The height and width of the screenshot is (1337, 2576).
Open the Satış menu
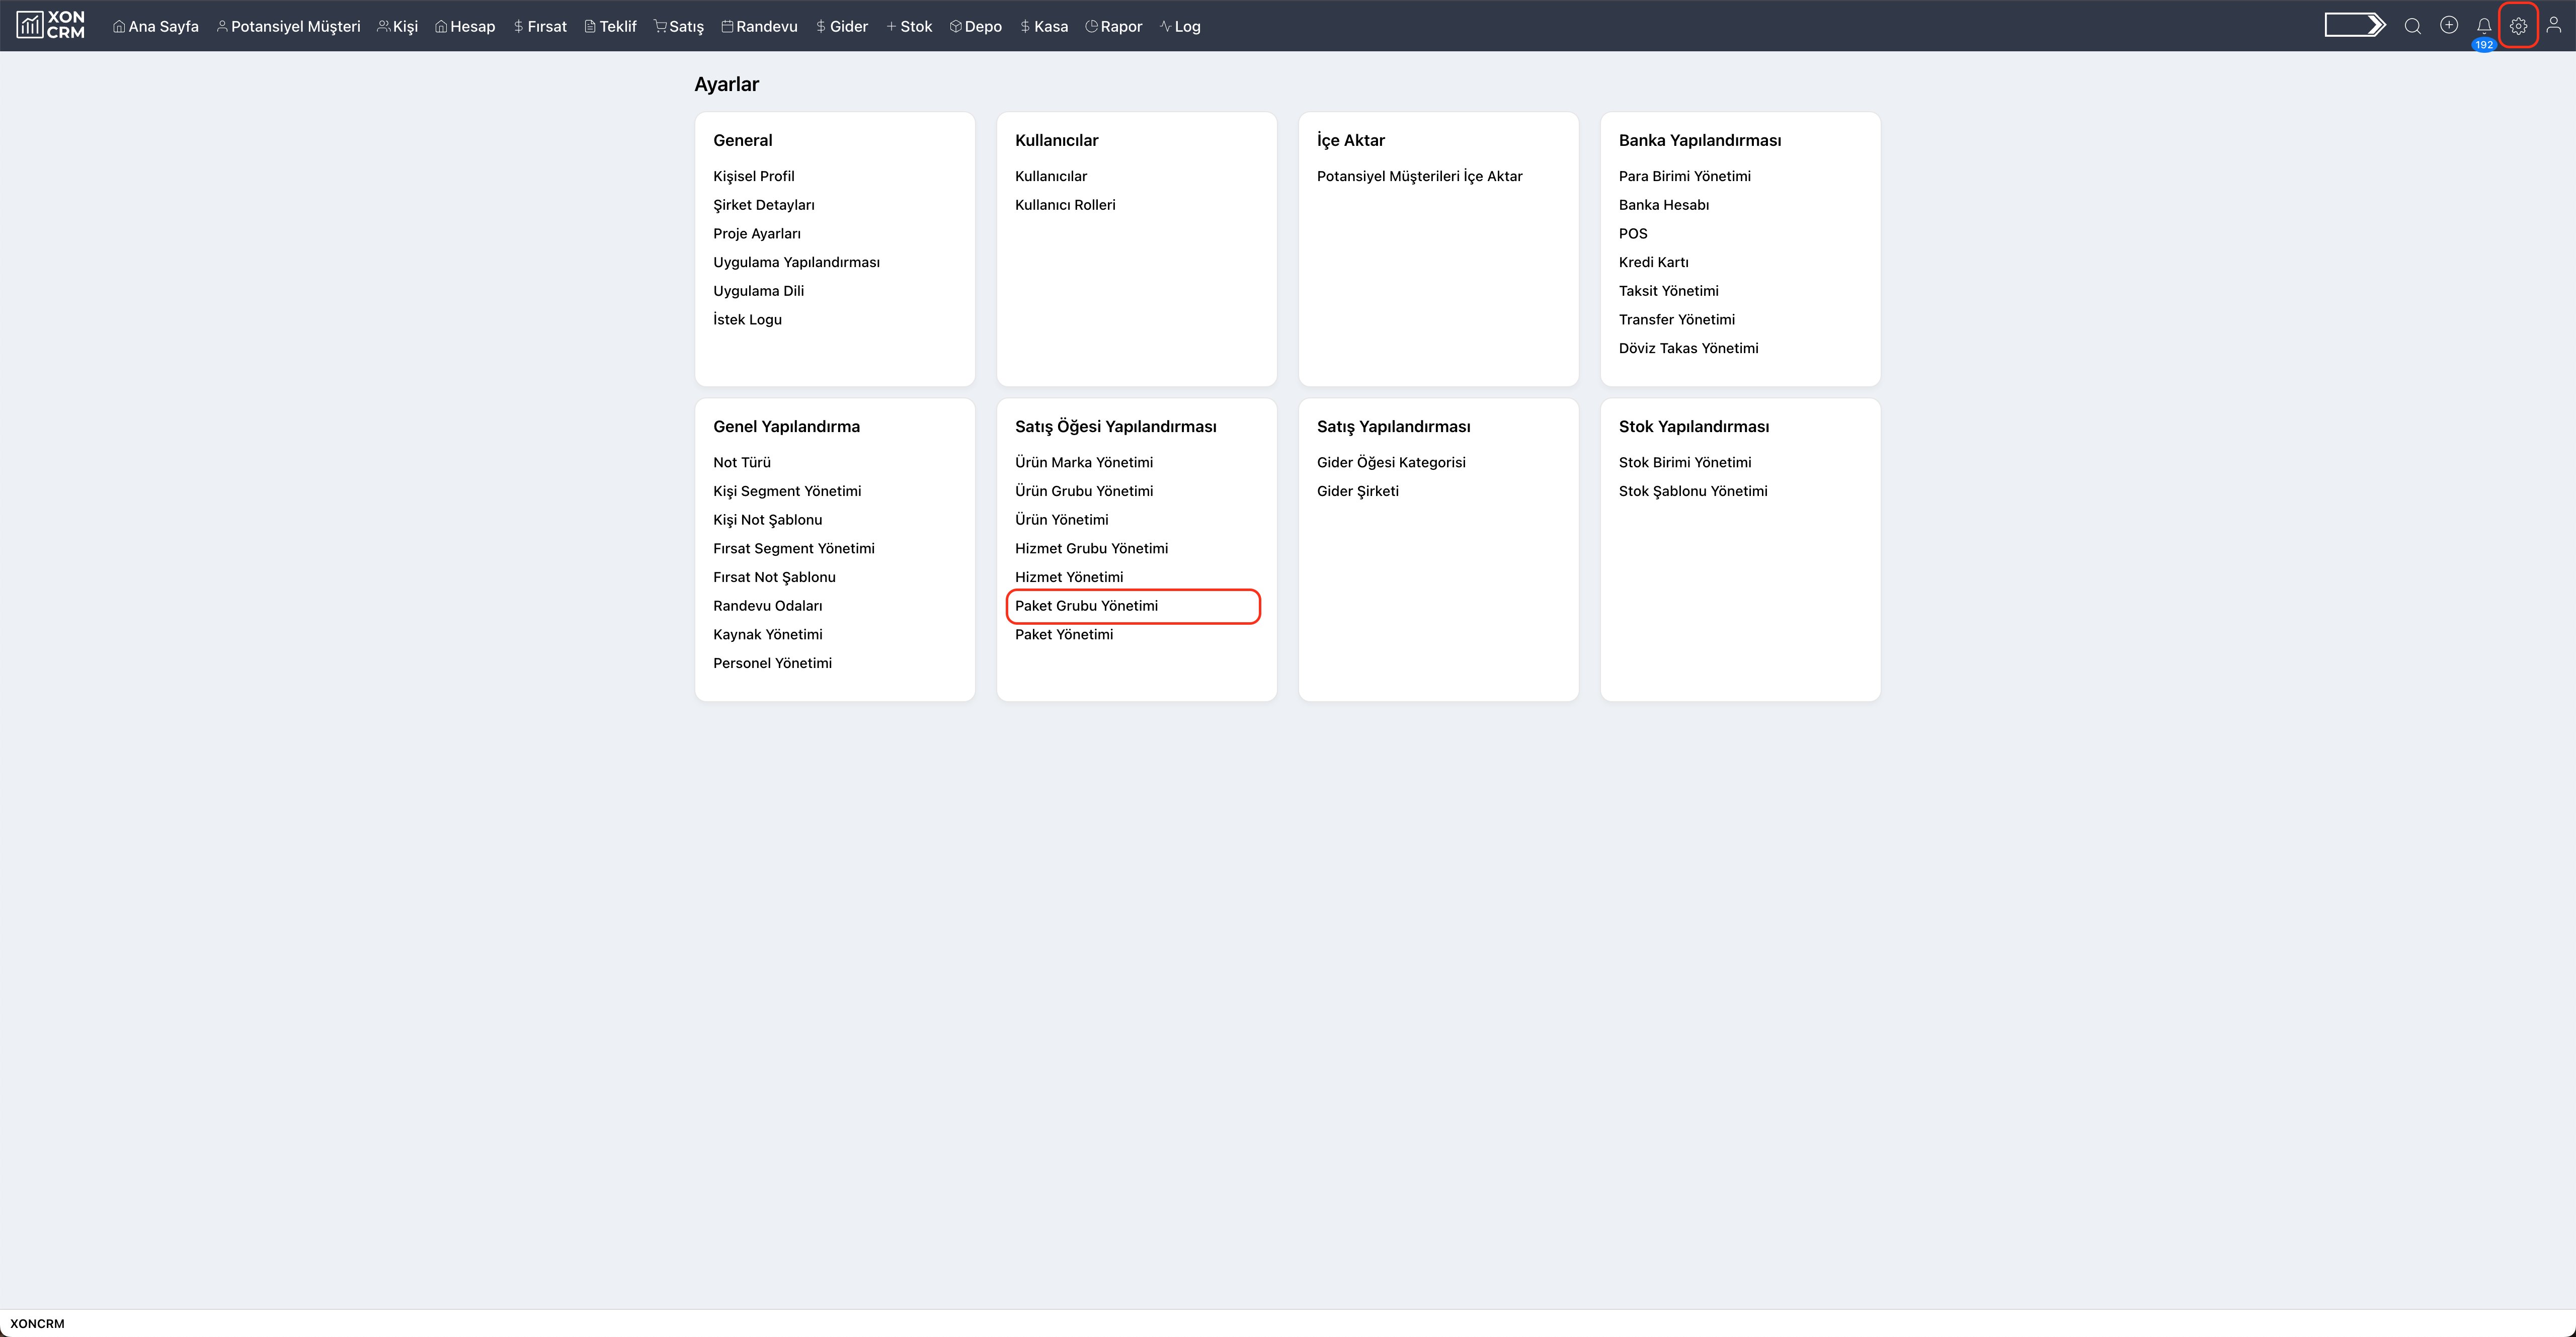[679, 26]
